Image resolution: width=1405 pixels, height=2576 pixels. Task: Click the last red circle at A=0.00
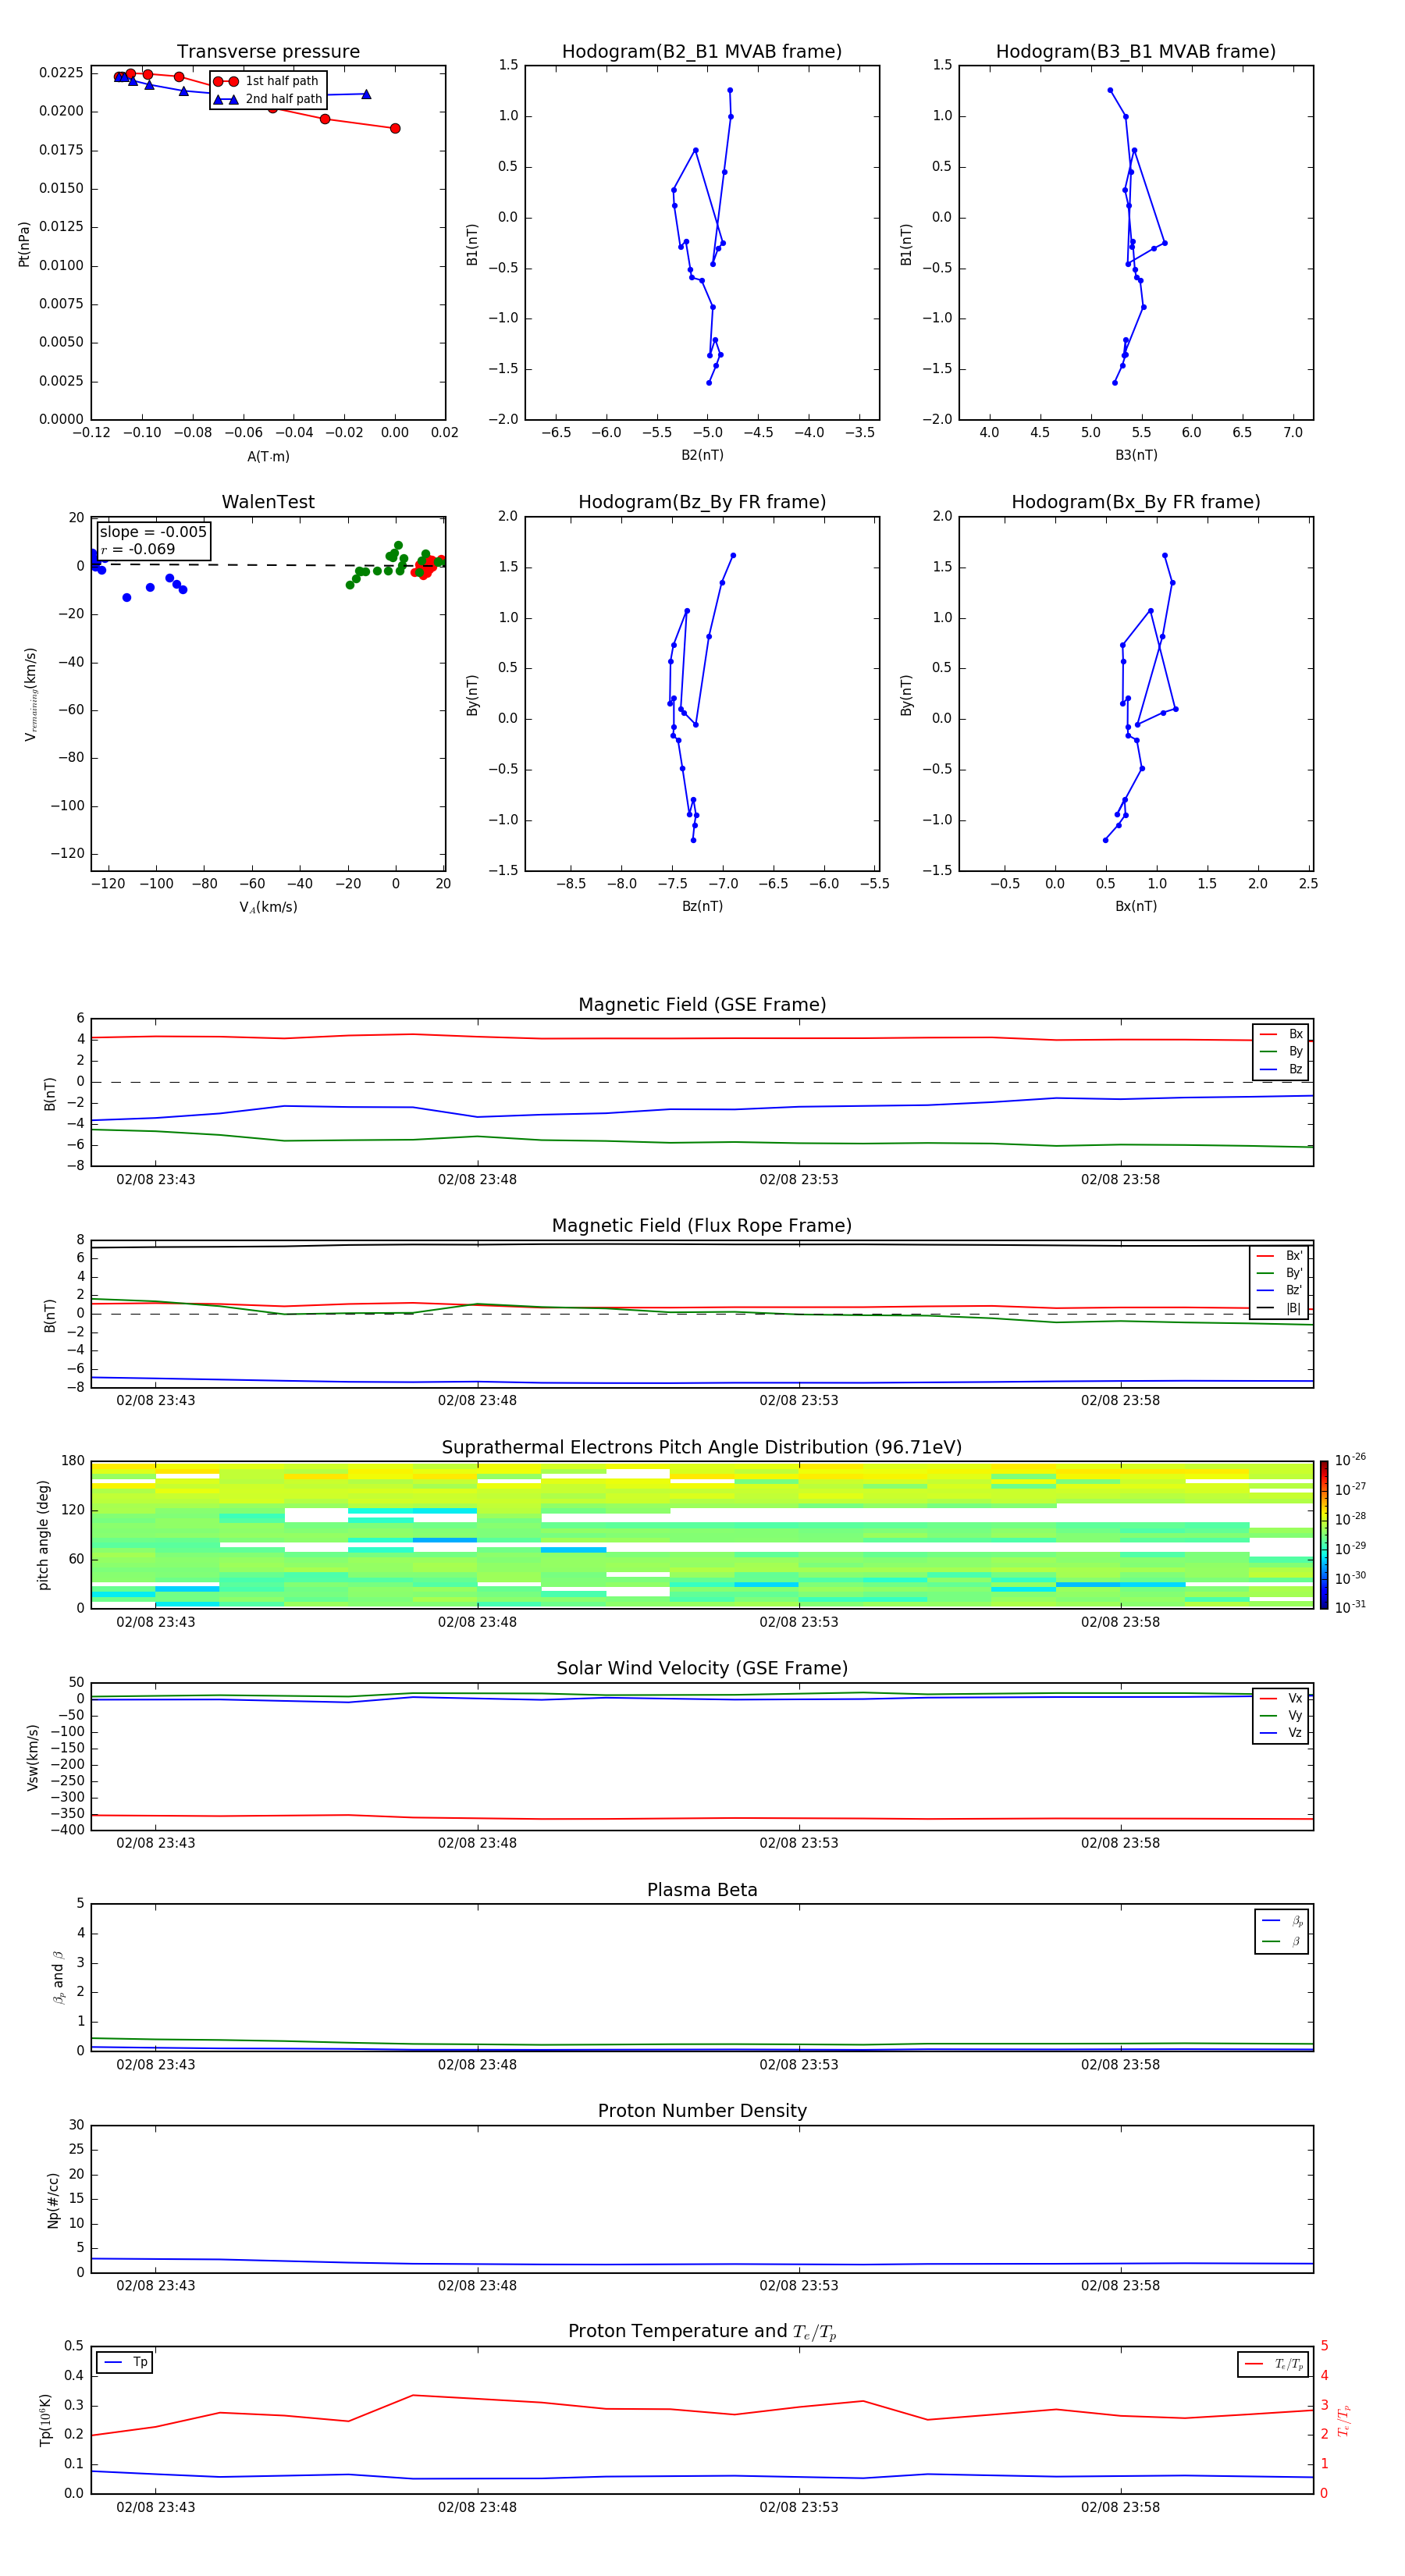point(395,129)
